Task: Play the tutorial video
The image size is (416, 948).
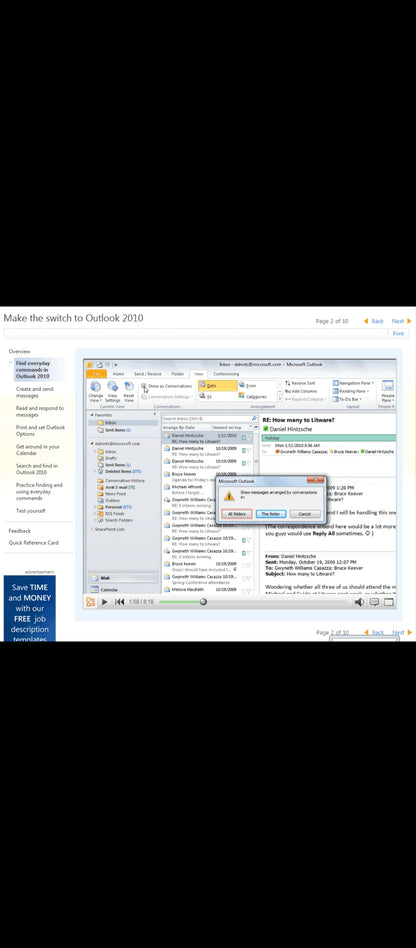Action: click(105, 602)
